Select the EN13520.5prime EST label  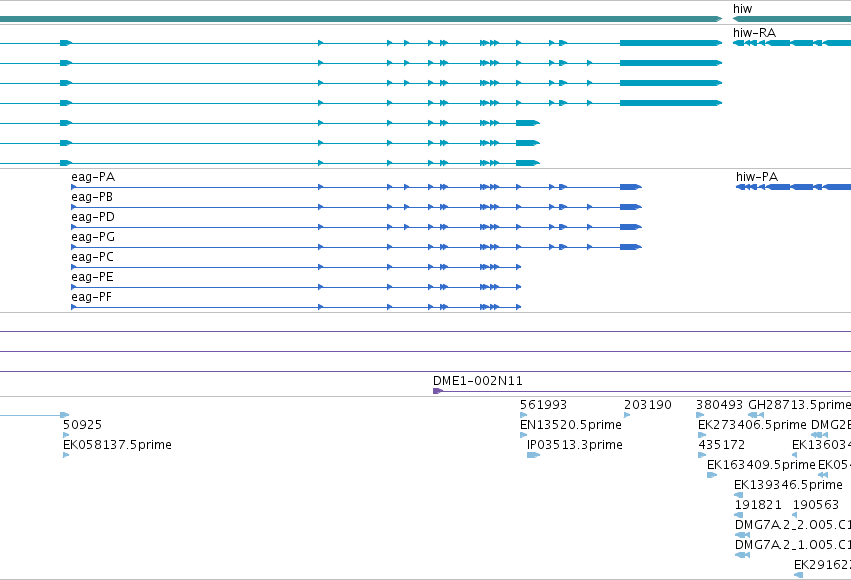[x=570, y=425]
